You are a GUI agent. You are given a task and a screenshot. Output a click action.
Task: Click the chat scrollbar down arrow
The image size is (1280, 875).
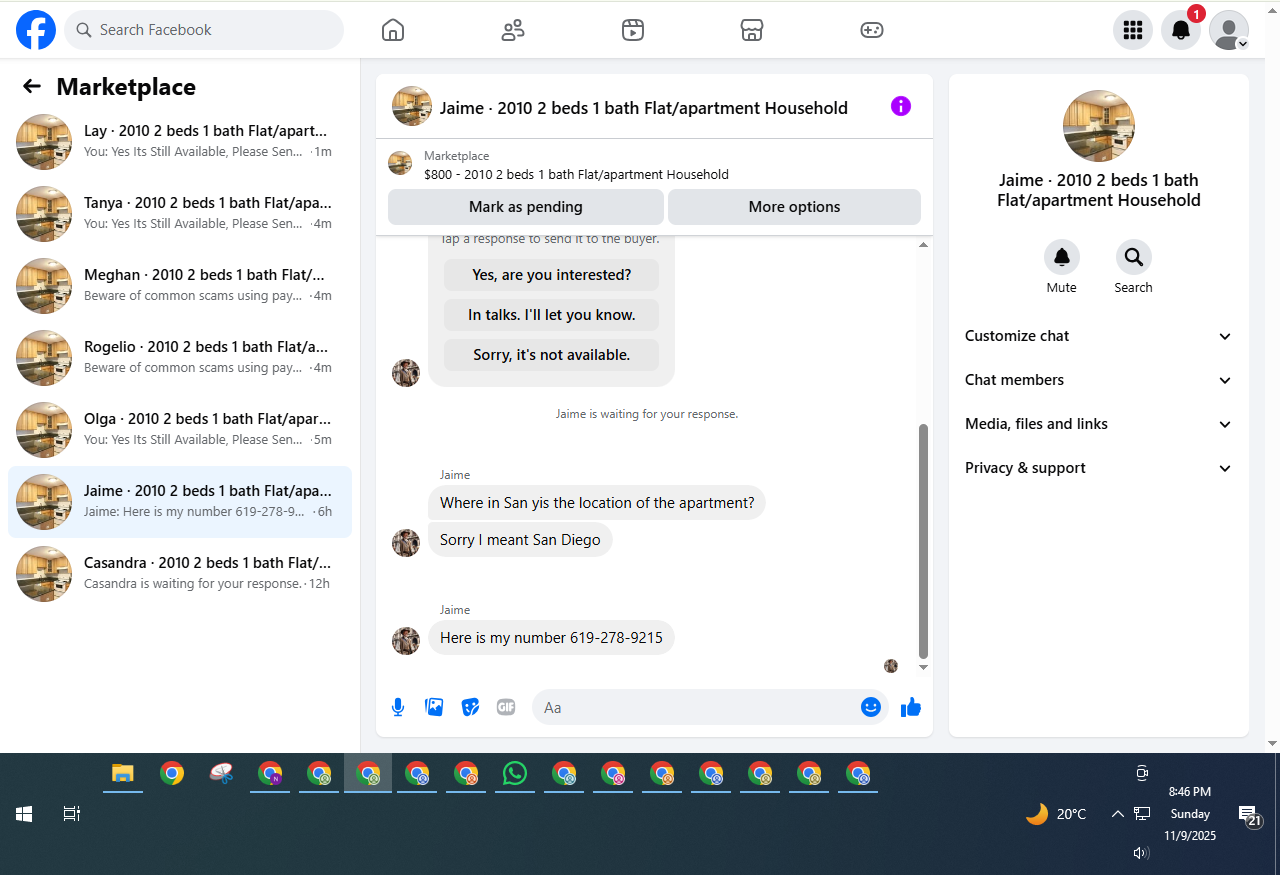923,667
